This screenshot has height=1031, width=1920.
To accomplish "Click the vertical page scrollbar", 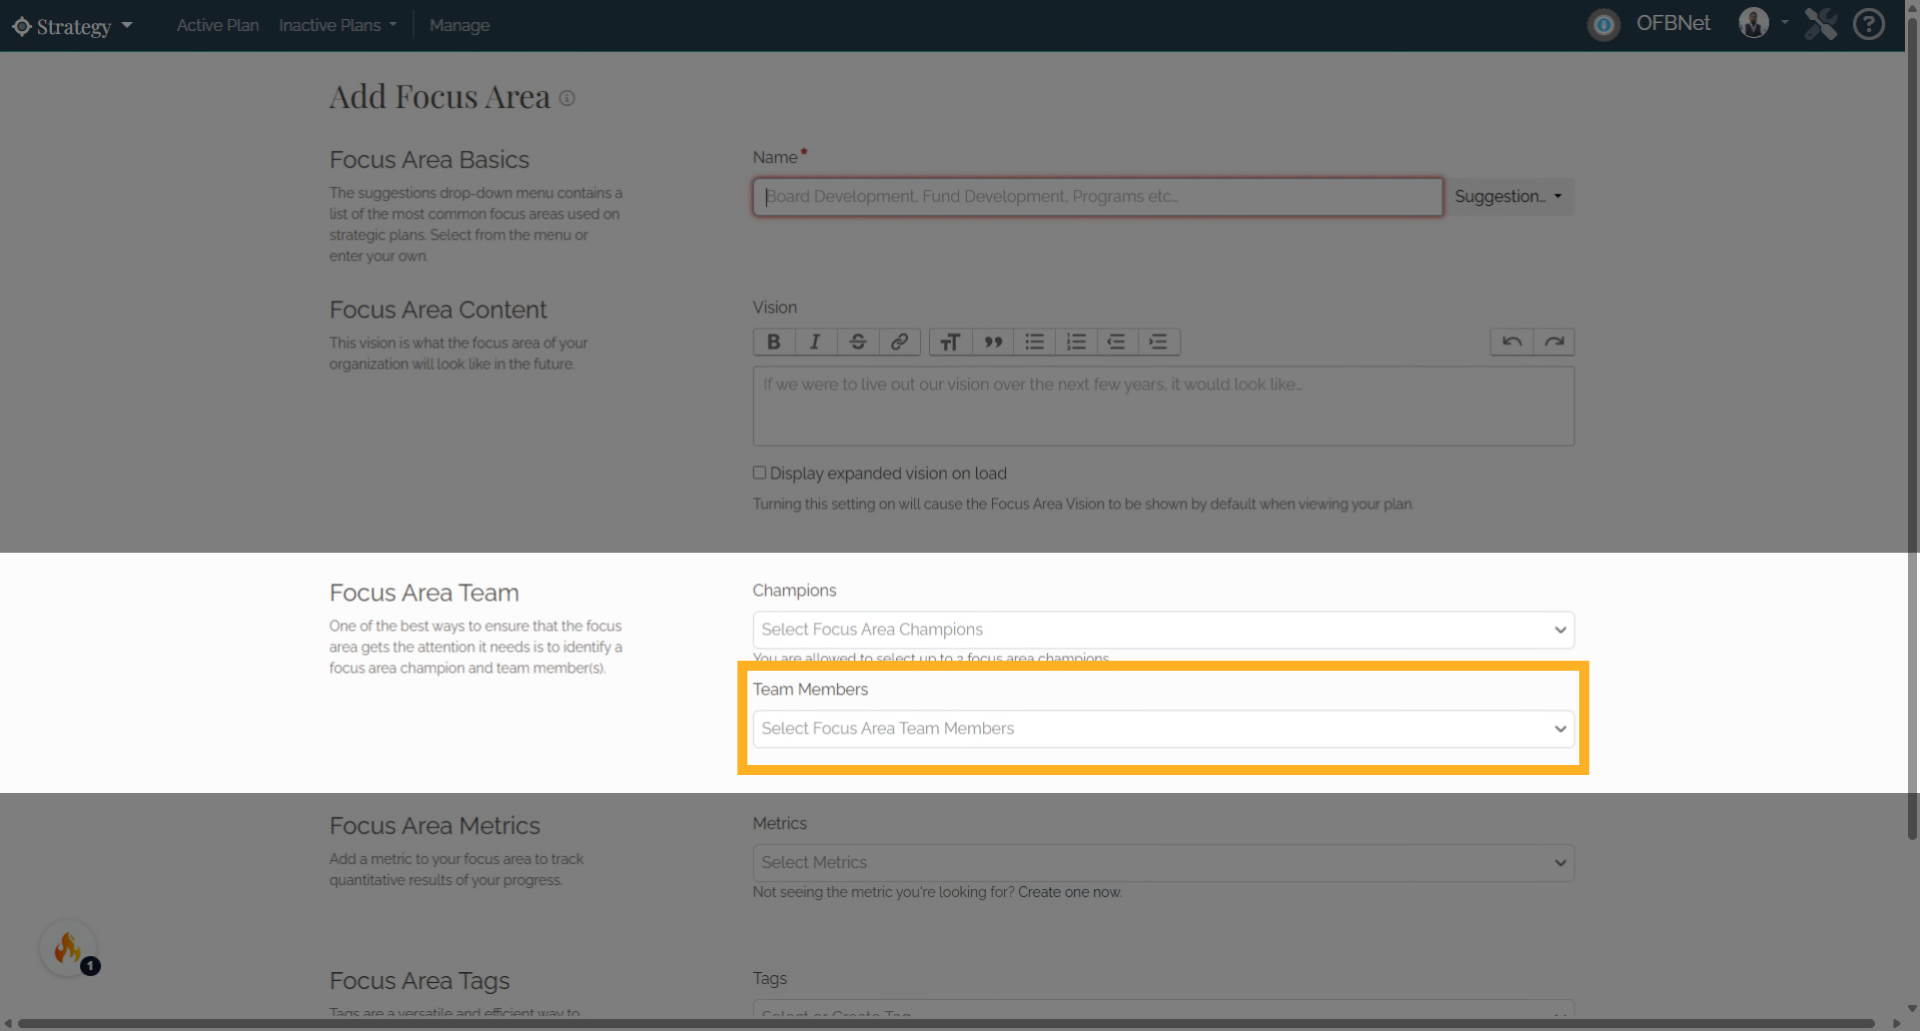I will [x=1912, y=430].
